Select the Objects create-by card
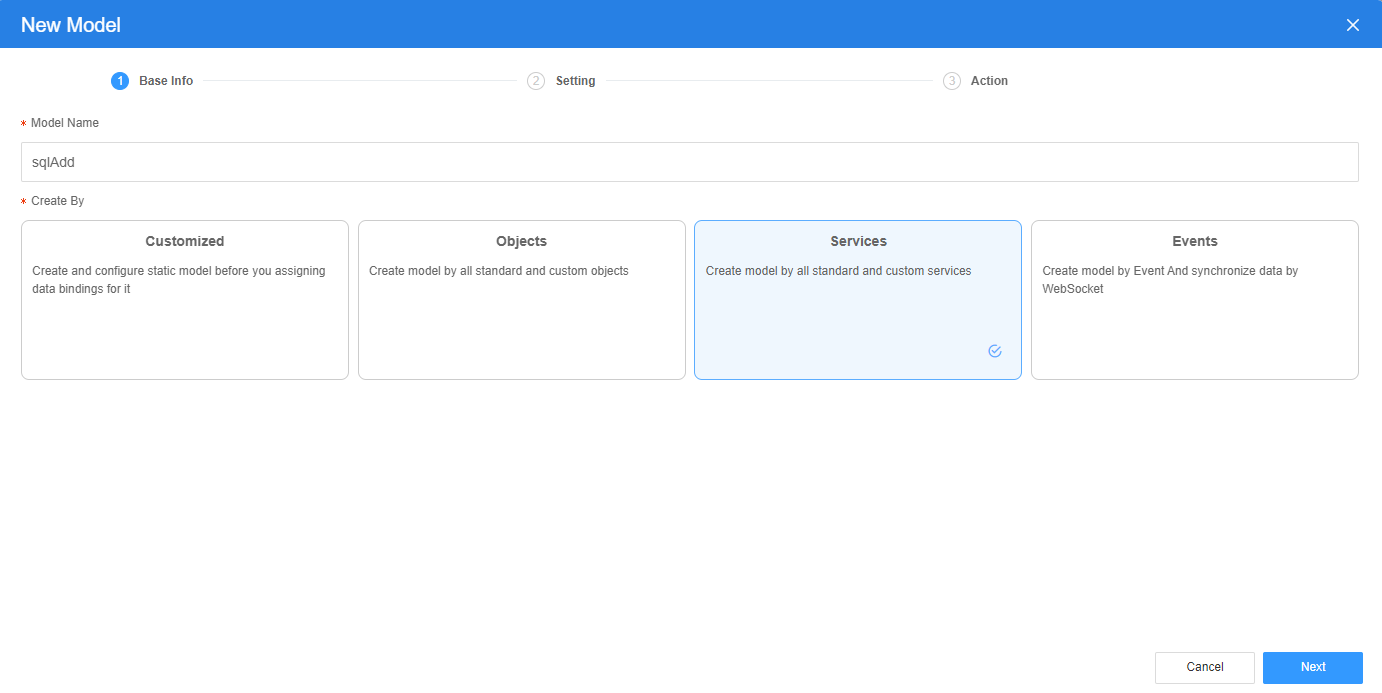Image resolution: width=1382 pixels, height=693 pixels. tap(522, 300)
